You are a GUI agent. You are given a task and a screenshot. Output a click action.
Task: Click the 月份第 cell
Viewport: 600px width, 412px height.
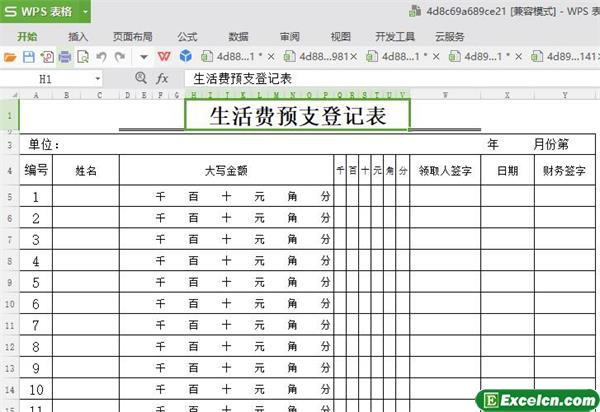coord(551,145)
